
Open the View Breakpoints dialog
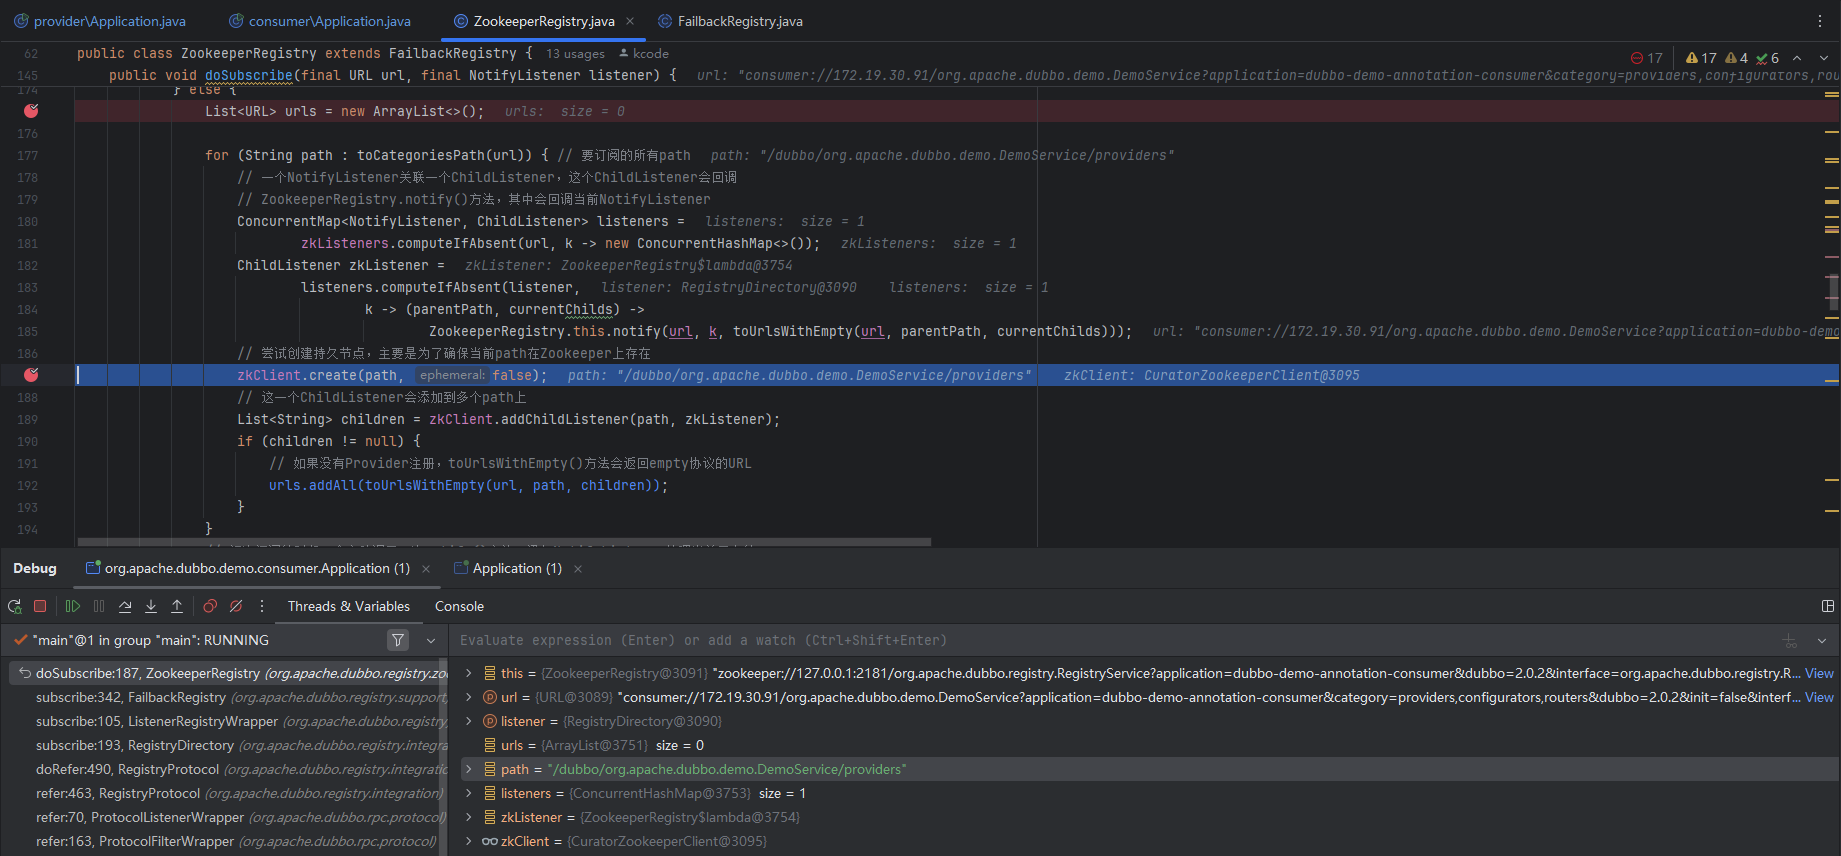point(210,606)
